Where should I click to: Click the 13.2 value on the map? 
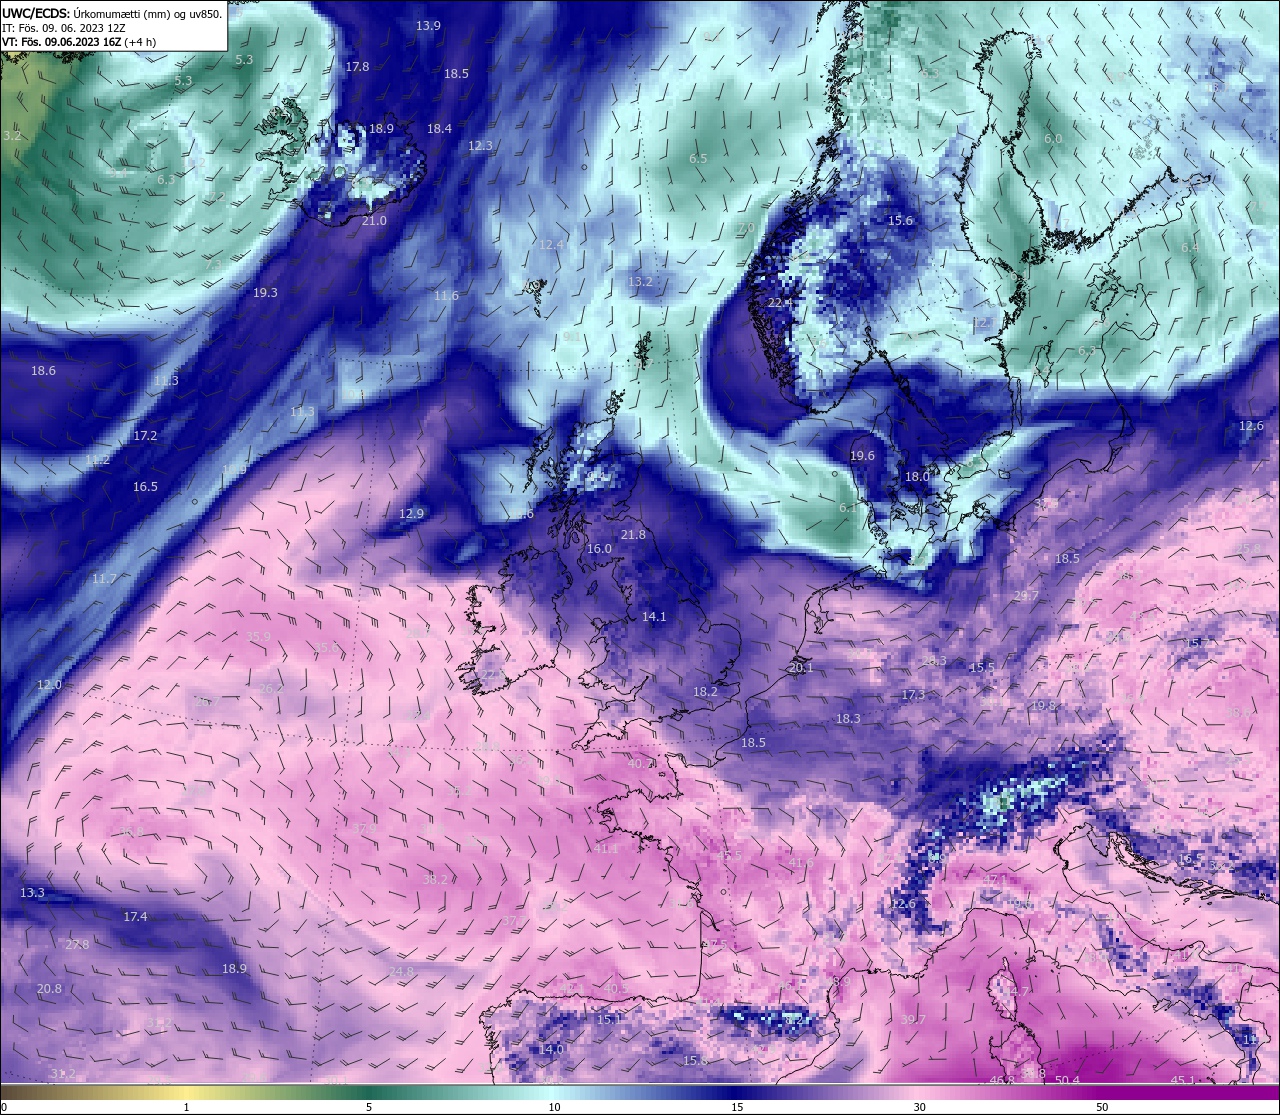click(x=640, y=282)
